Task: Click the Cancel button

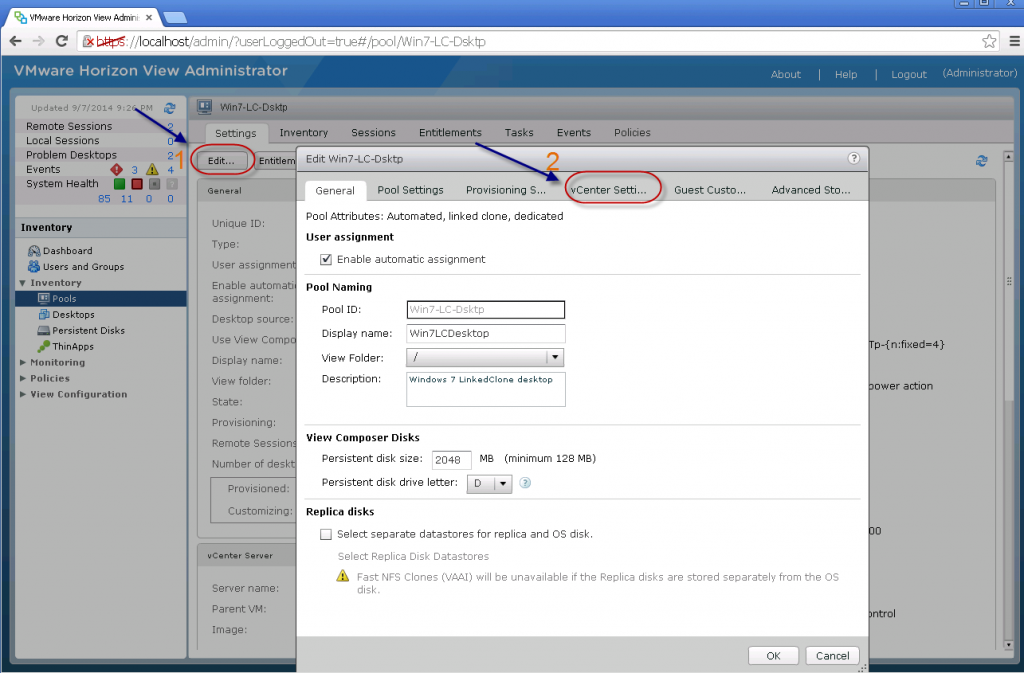Action: pyautogui.click(x=833, y=655)
